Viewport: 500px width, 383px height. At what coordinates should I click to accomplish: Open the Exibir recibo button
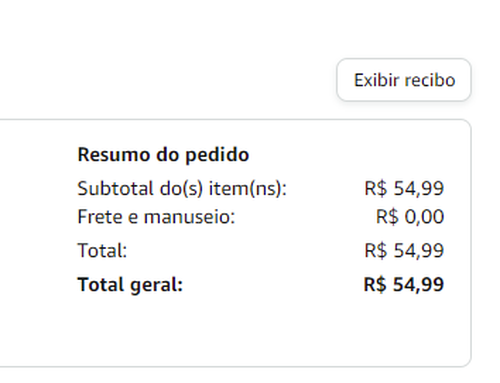[404, 80]
